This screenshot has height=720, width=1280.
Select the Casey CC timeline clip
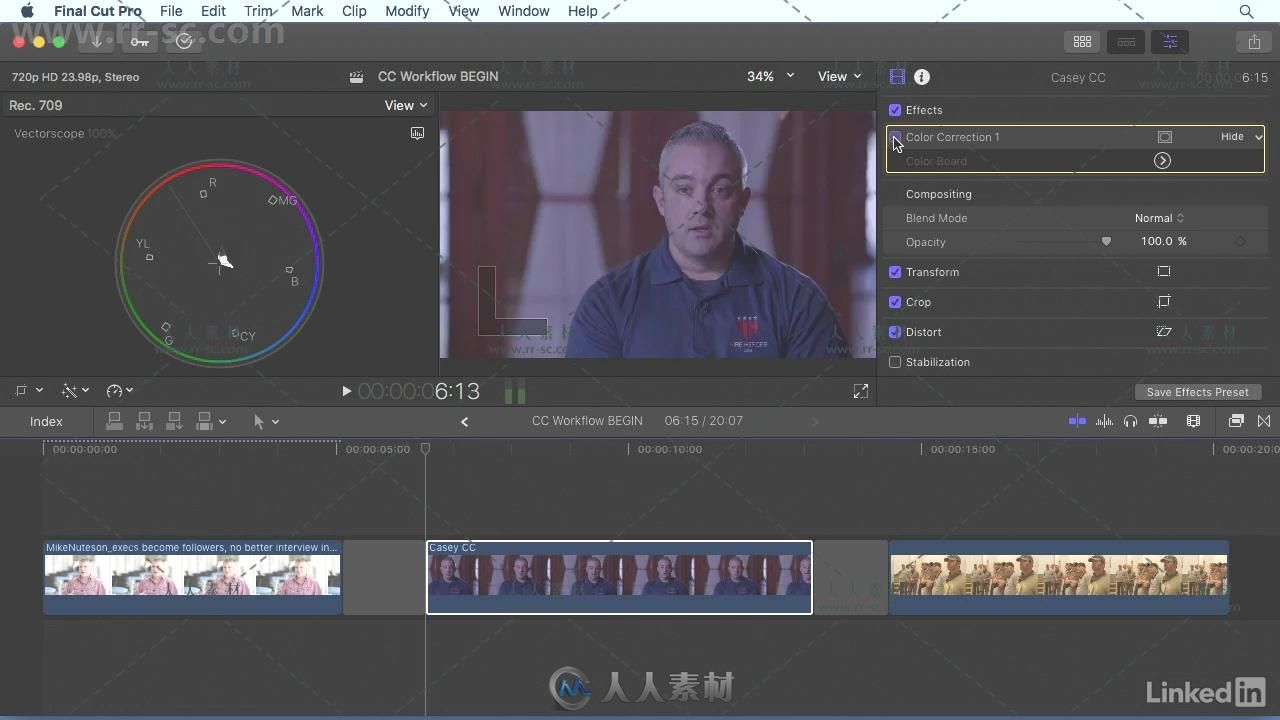click(x=619, y=577)
